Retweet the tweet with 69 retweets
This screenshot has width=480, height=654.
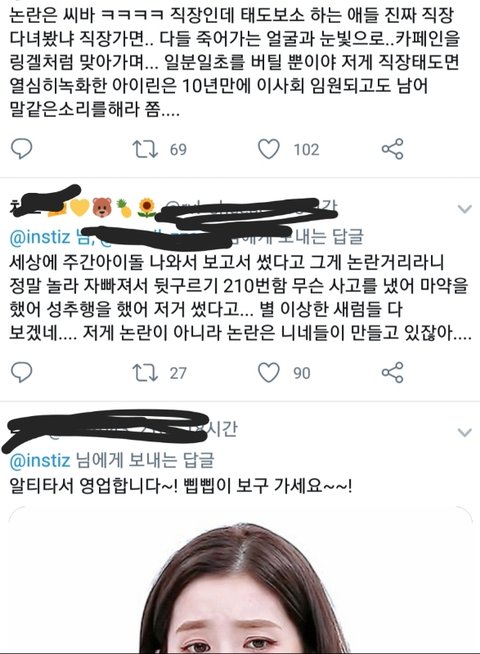(x=145, y=149)
